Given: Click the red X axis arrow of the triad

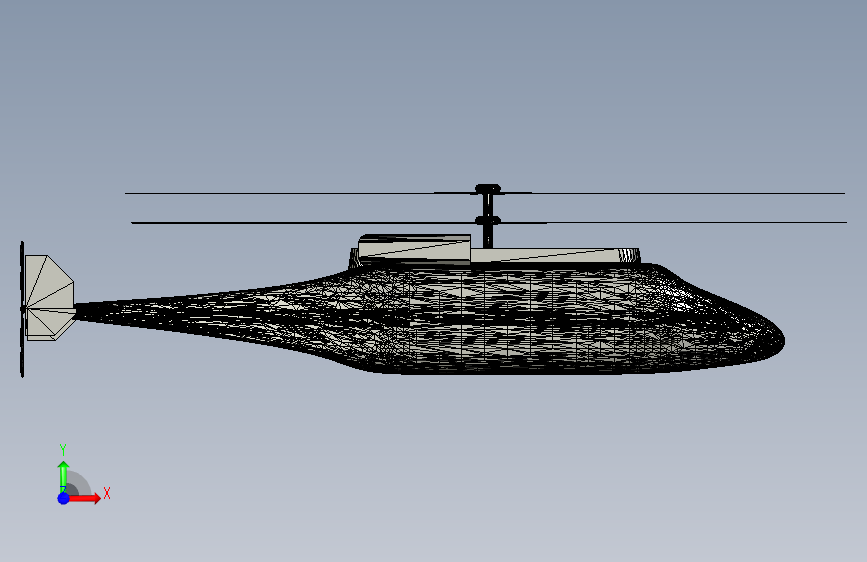Looking at the screenshot, I should pos(84,498).
